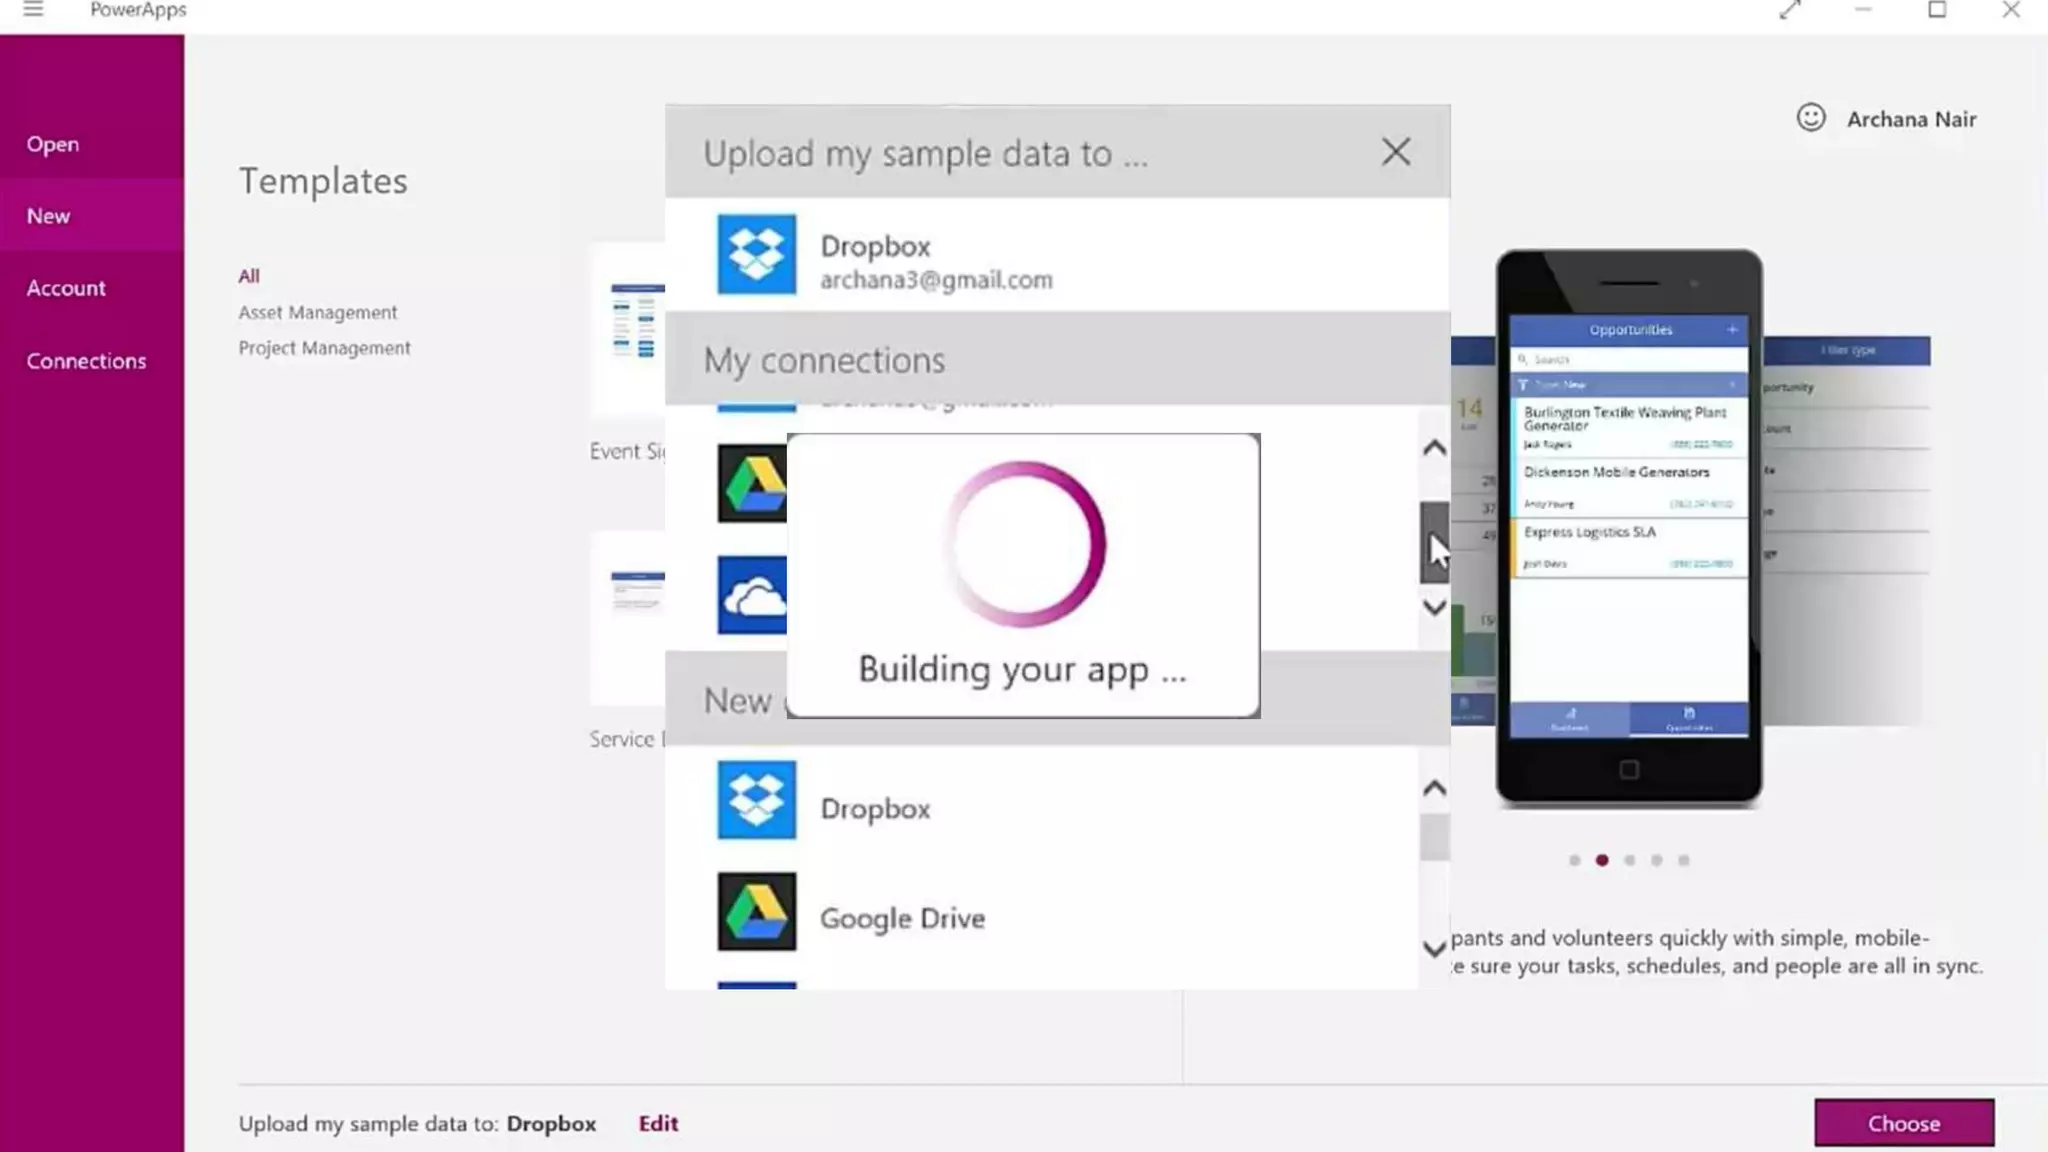Select the Open menu item
This screenshot has width=2048, height=1152.
(x=53, y=144)
